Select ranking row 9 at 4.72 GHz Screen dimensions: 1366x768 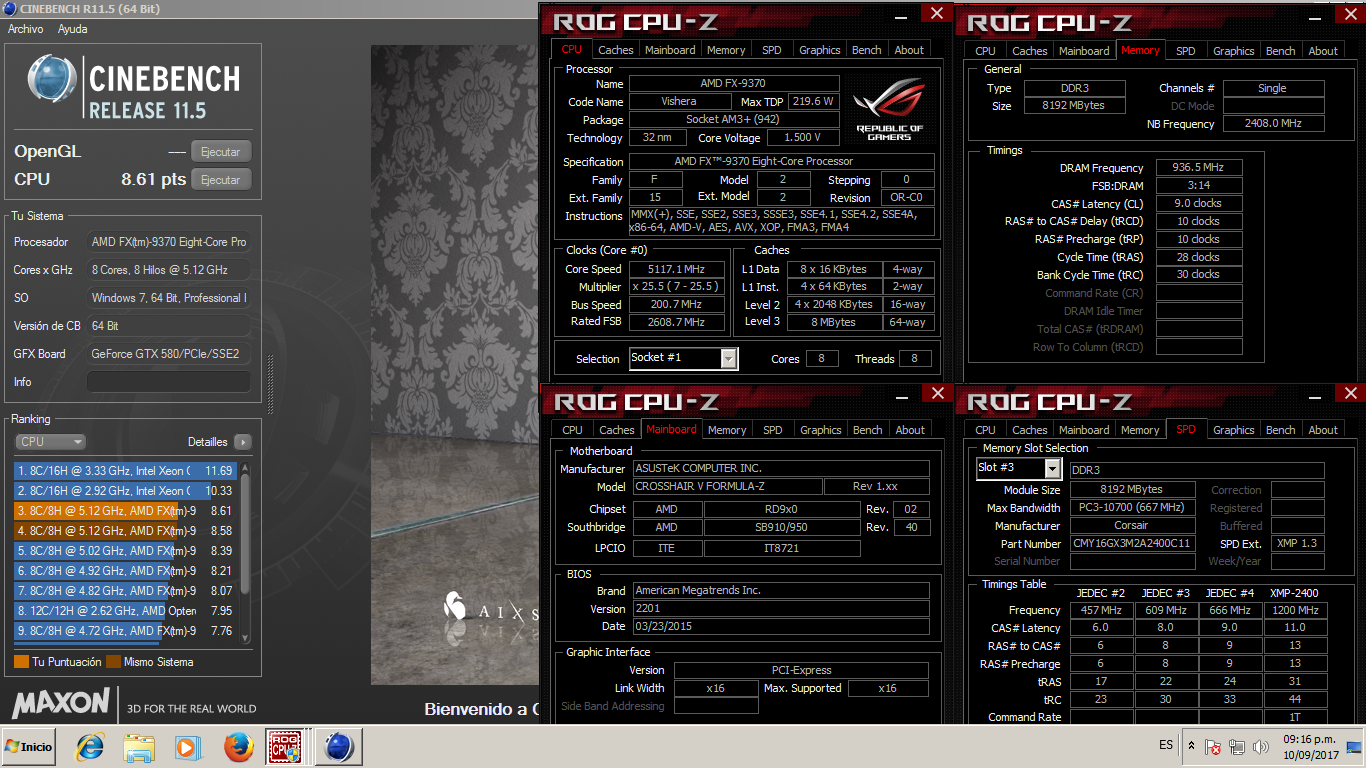(x=124, y=630)
